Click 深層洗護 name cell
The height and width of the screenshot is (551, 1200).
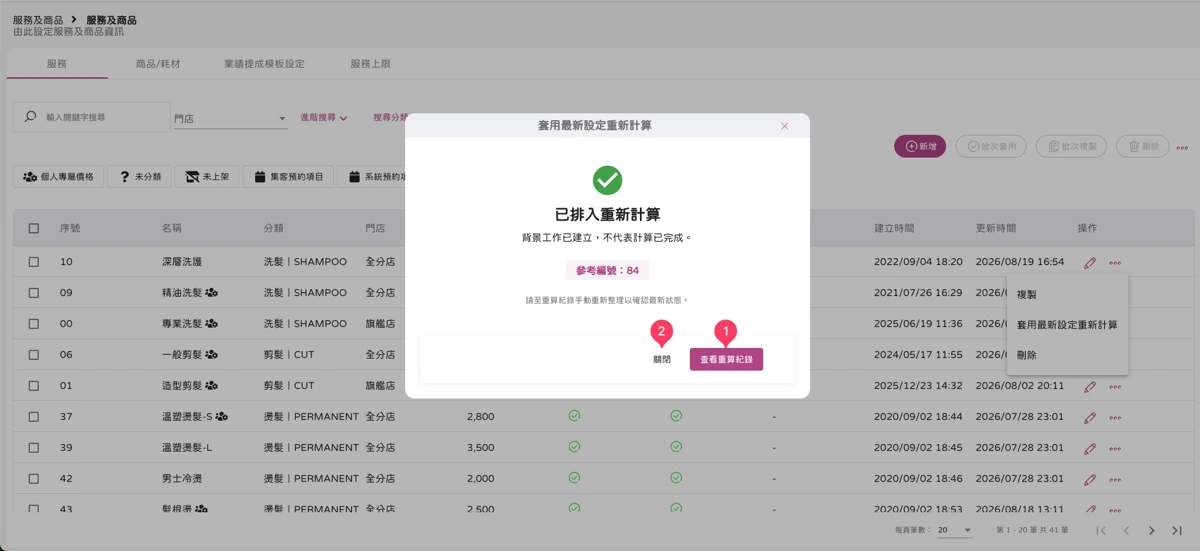[182, 262]
